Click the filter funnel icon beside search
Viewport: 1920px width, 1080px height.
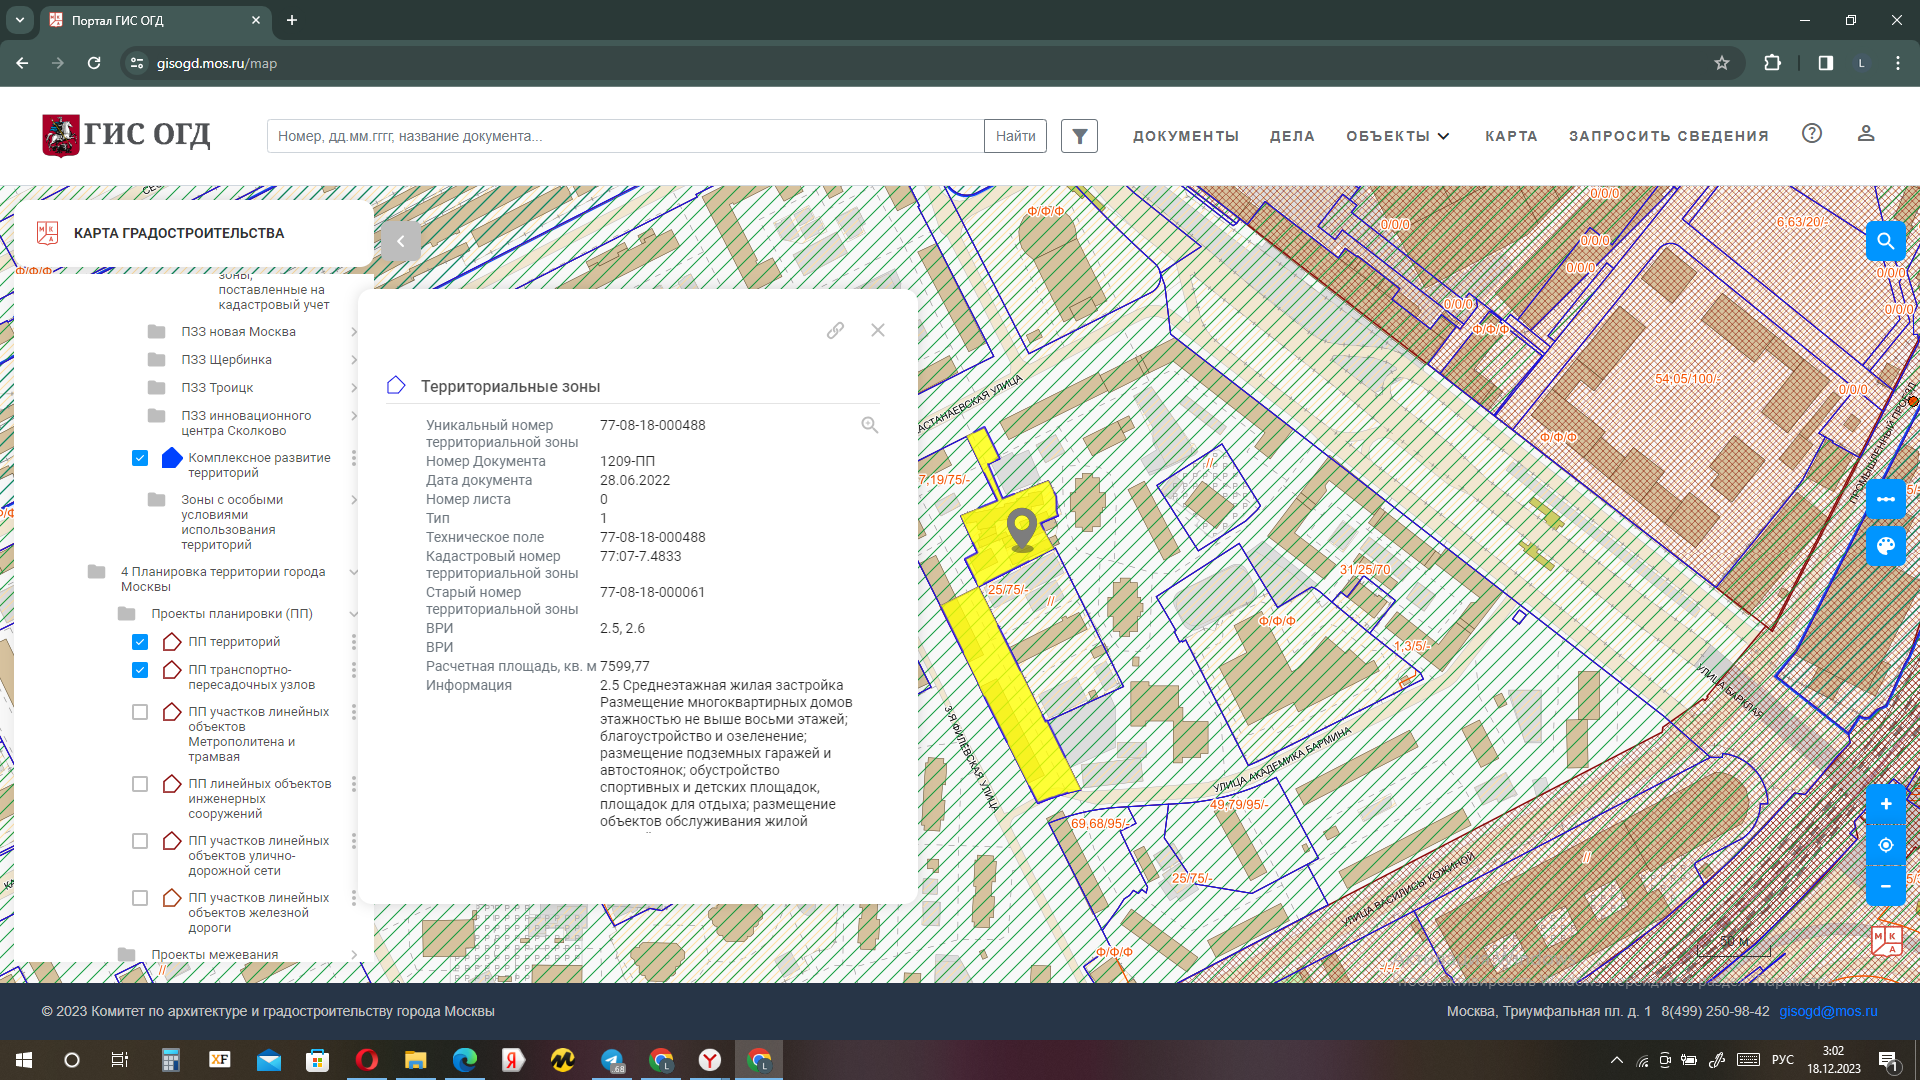[1079, 136]
